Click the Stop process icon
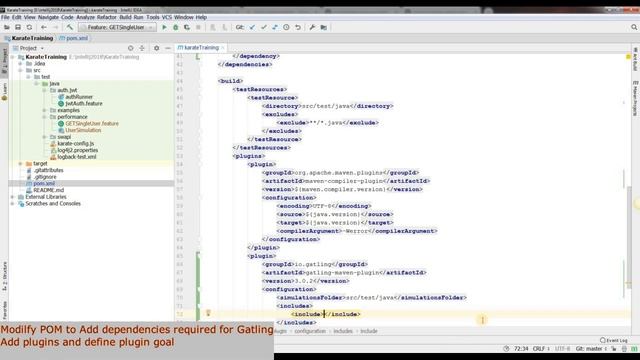This screenshot has height=360, width=640. pyautogui.click(x=198, y=27)
